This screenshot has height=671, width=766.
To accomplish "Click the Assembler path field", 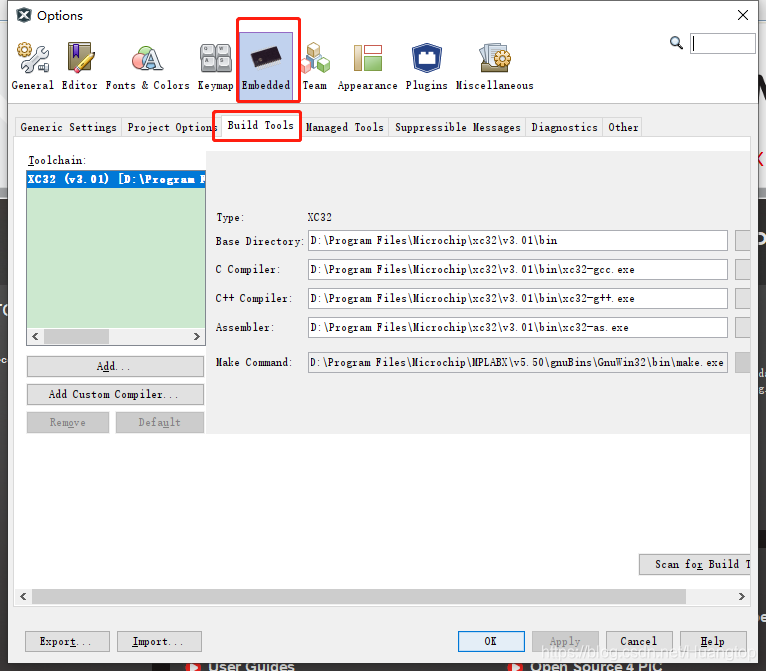I will click(518, 327).
